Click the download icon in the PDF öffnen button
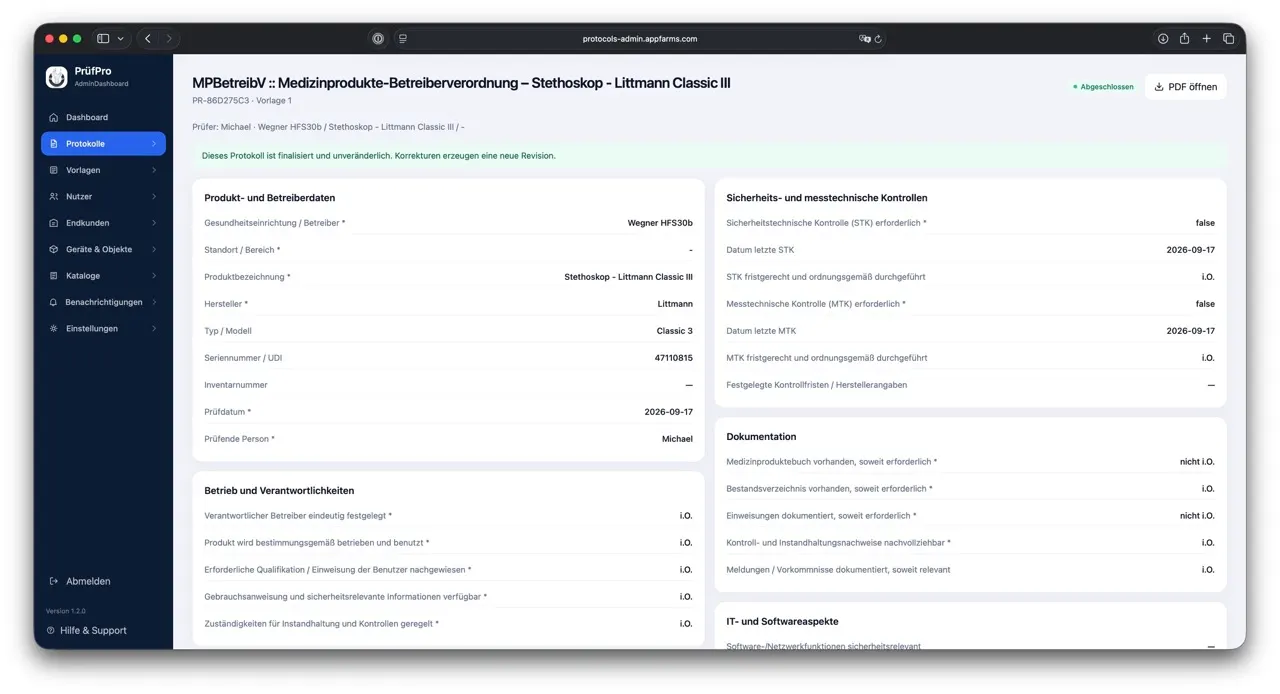Viewport: 1280px width, 694px height. click(1159, 87)
